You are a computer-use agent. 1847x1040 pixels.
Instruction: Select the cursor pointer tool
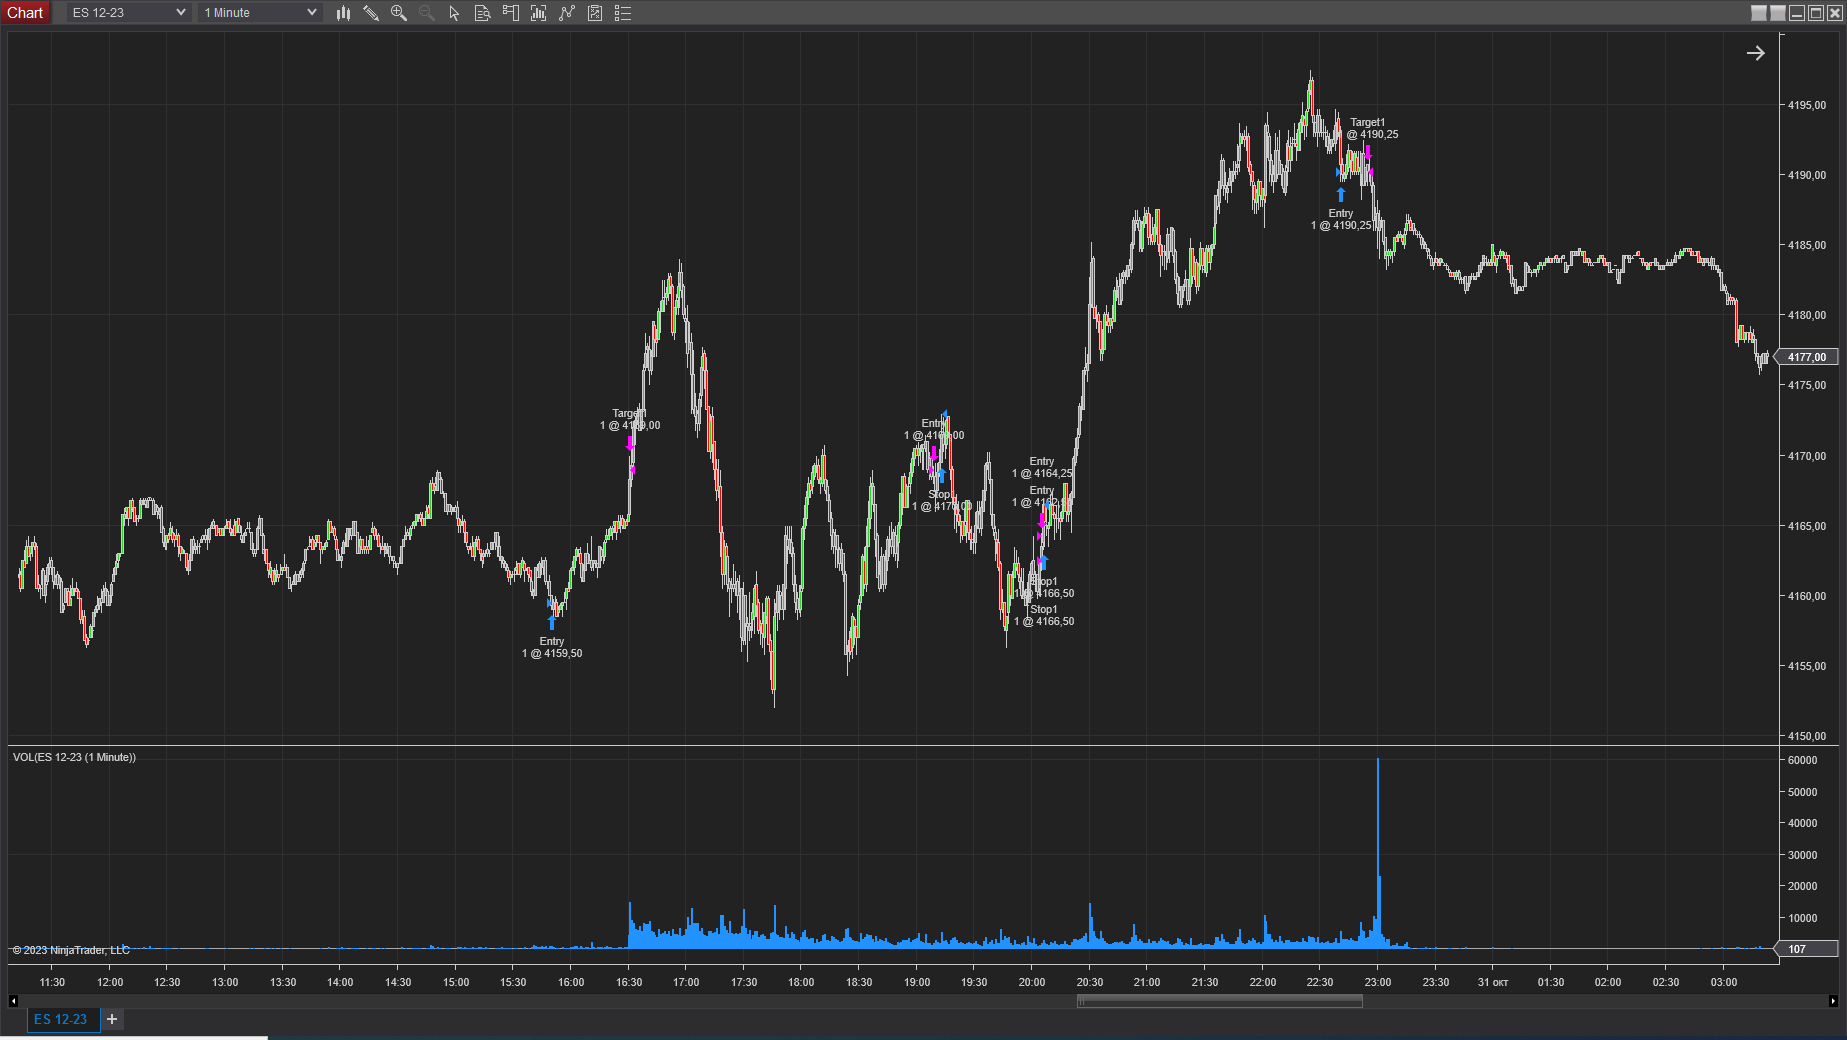tap(454, 13)
